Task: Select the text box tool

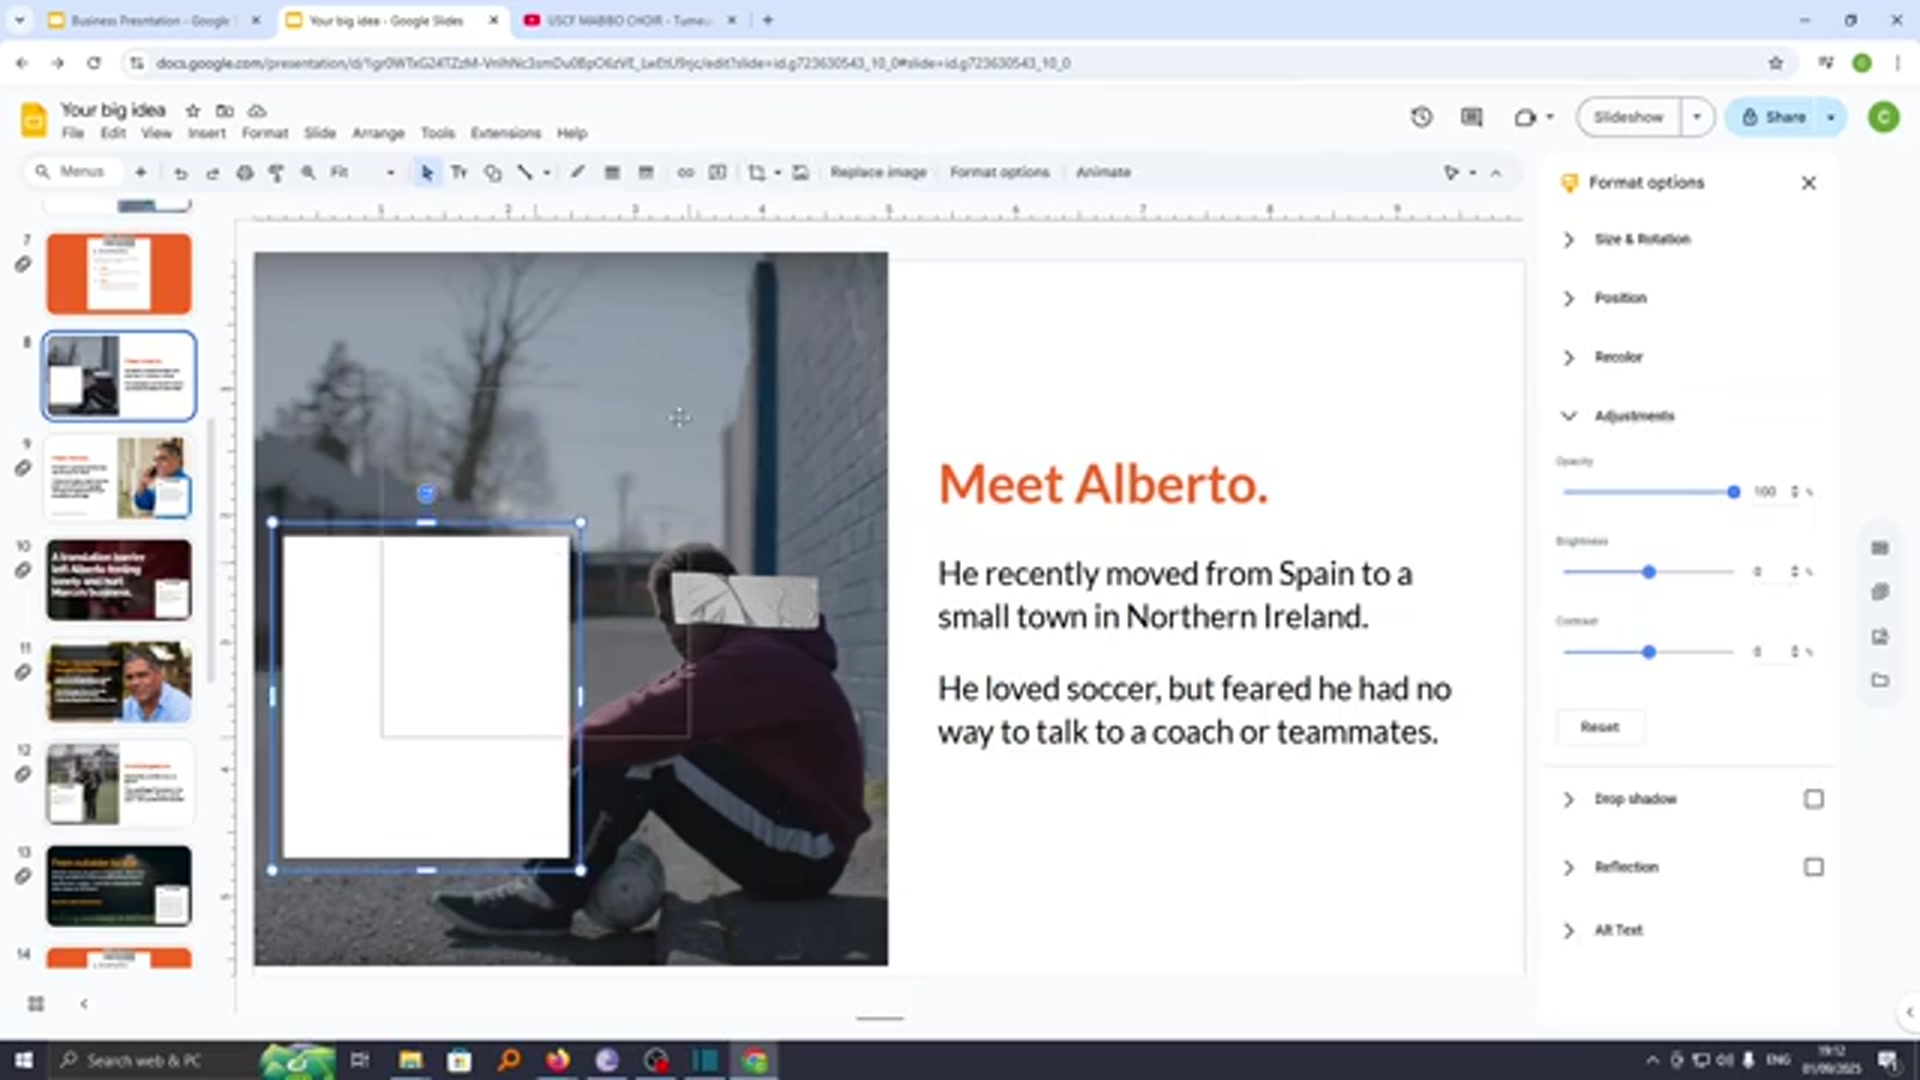Action: point(459,172)
